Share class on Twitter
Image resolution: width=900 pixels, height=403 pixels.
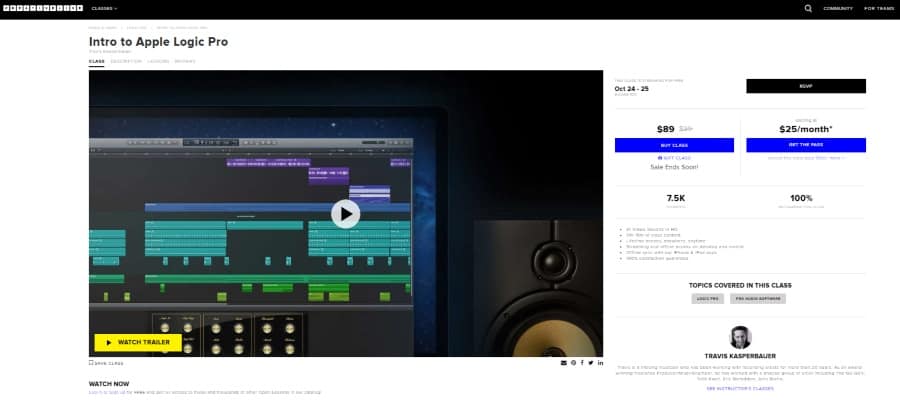point(591,363)
